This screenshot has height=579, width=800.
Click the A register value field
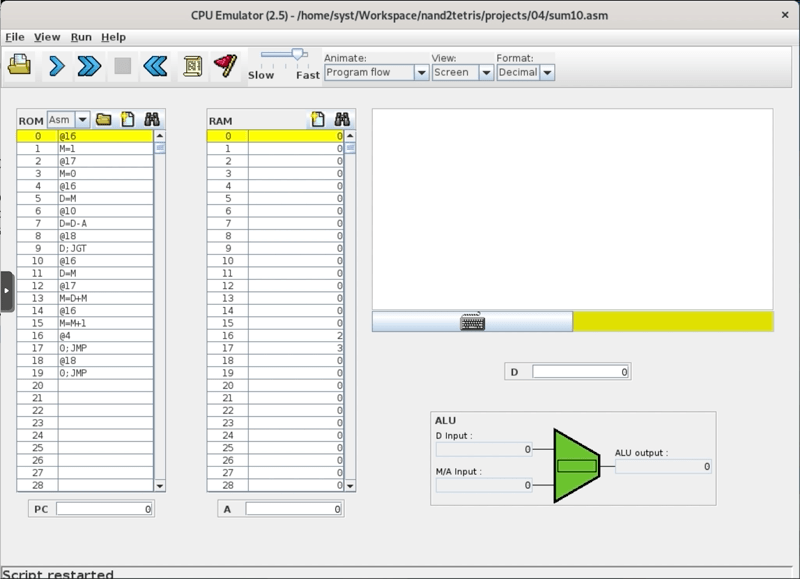point(295,509)
